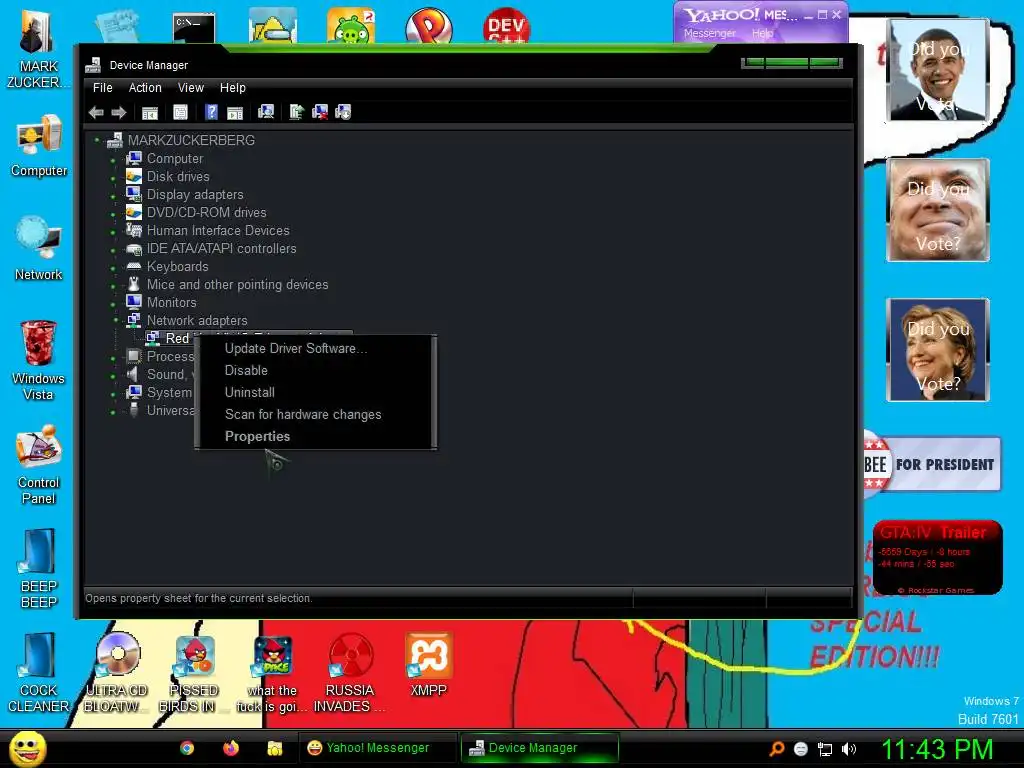The height and width of the screenshot is (768, 1024).
Task: Toggle the Show/Hide Action Pane toolbar icon
Action: (235, 112)
